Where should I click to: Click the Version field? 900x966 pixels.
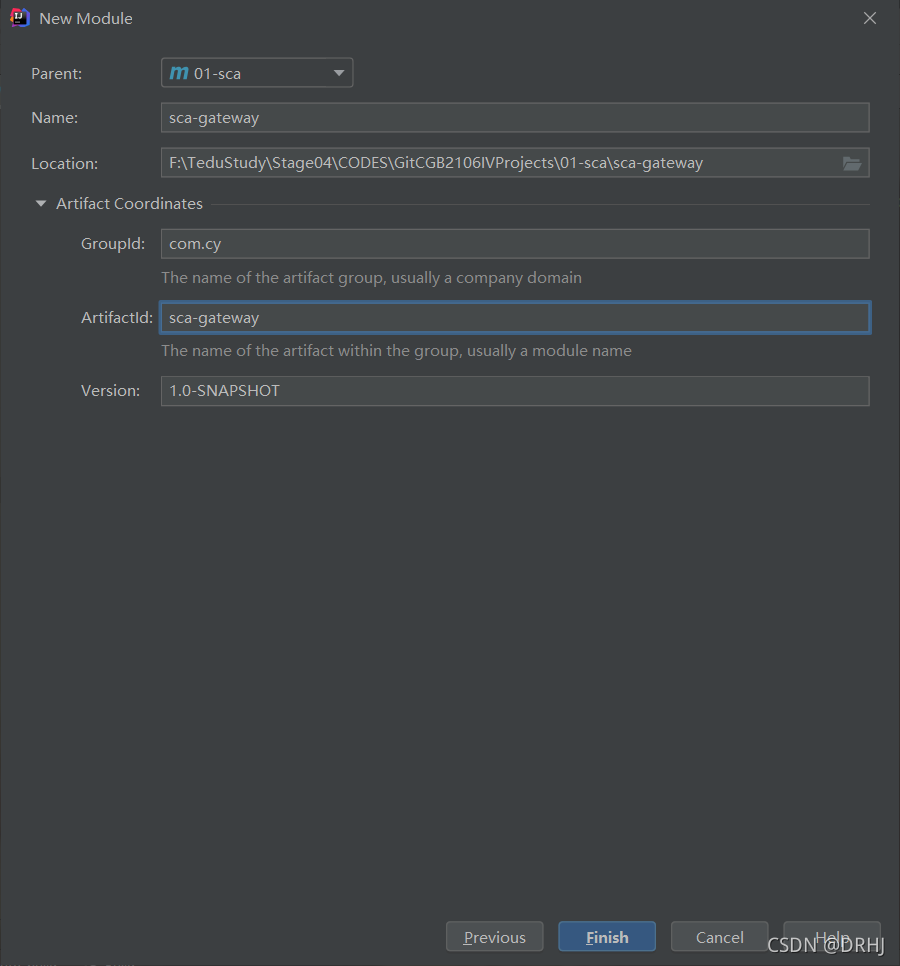point(515,391)
